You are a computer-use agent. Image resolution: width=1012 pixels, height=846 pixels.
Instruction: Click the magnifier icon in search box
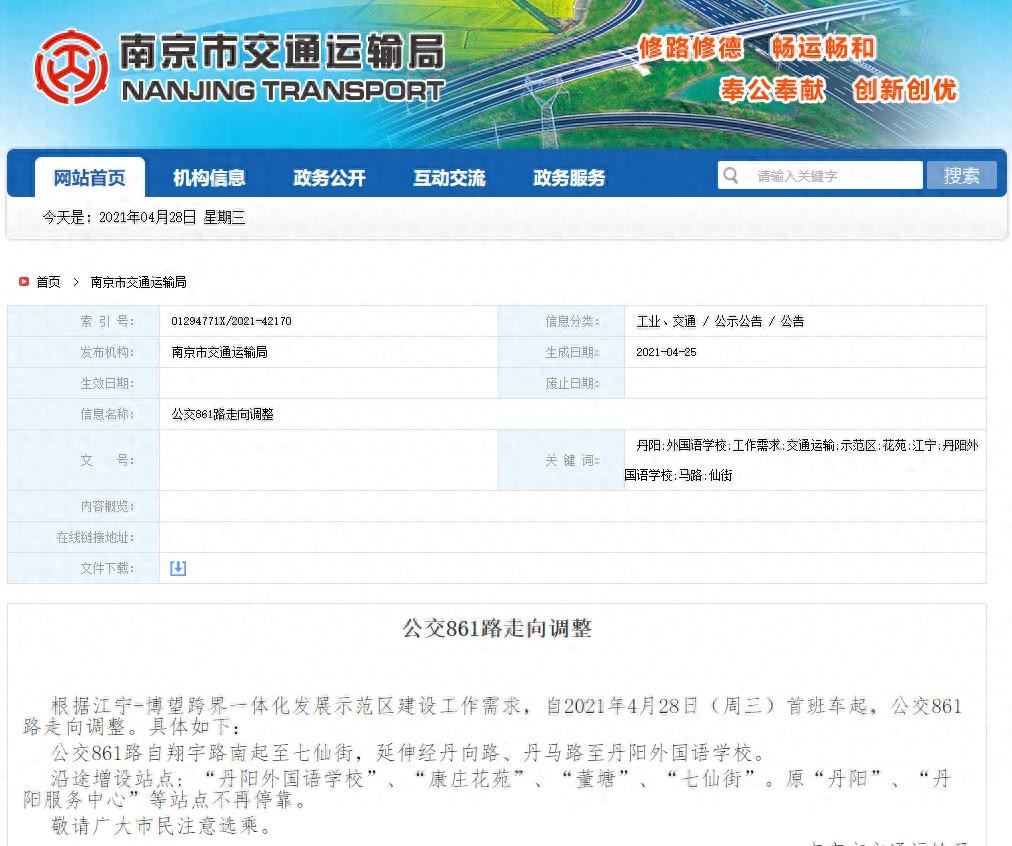point(731,176)
